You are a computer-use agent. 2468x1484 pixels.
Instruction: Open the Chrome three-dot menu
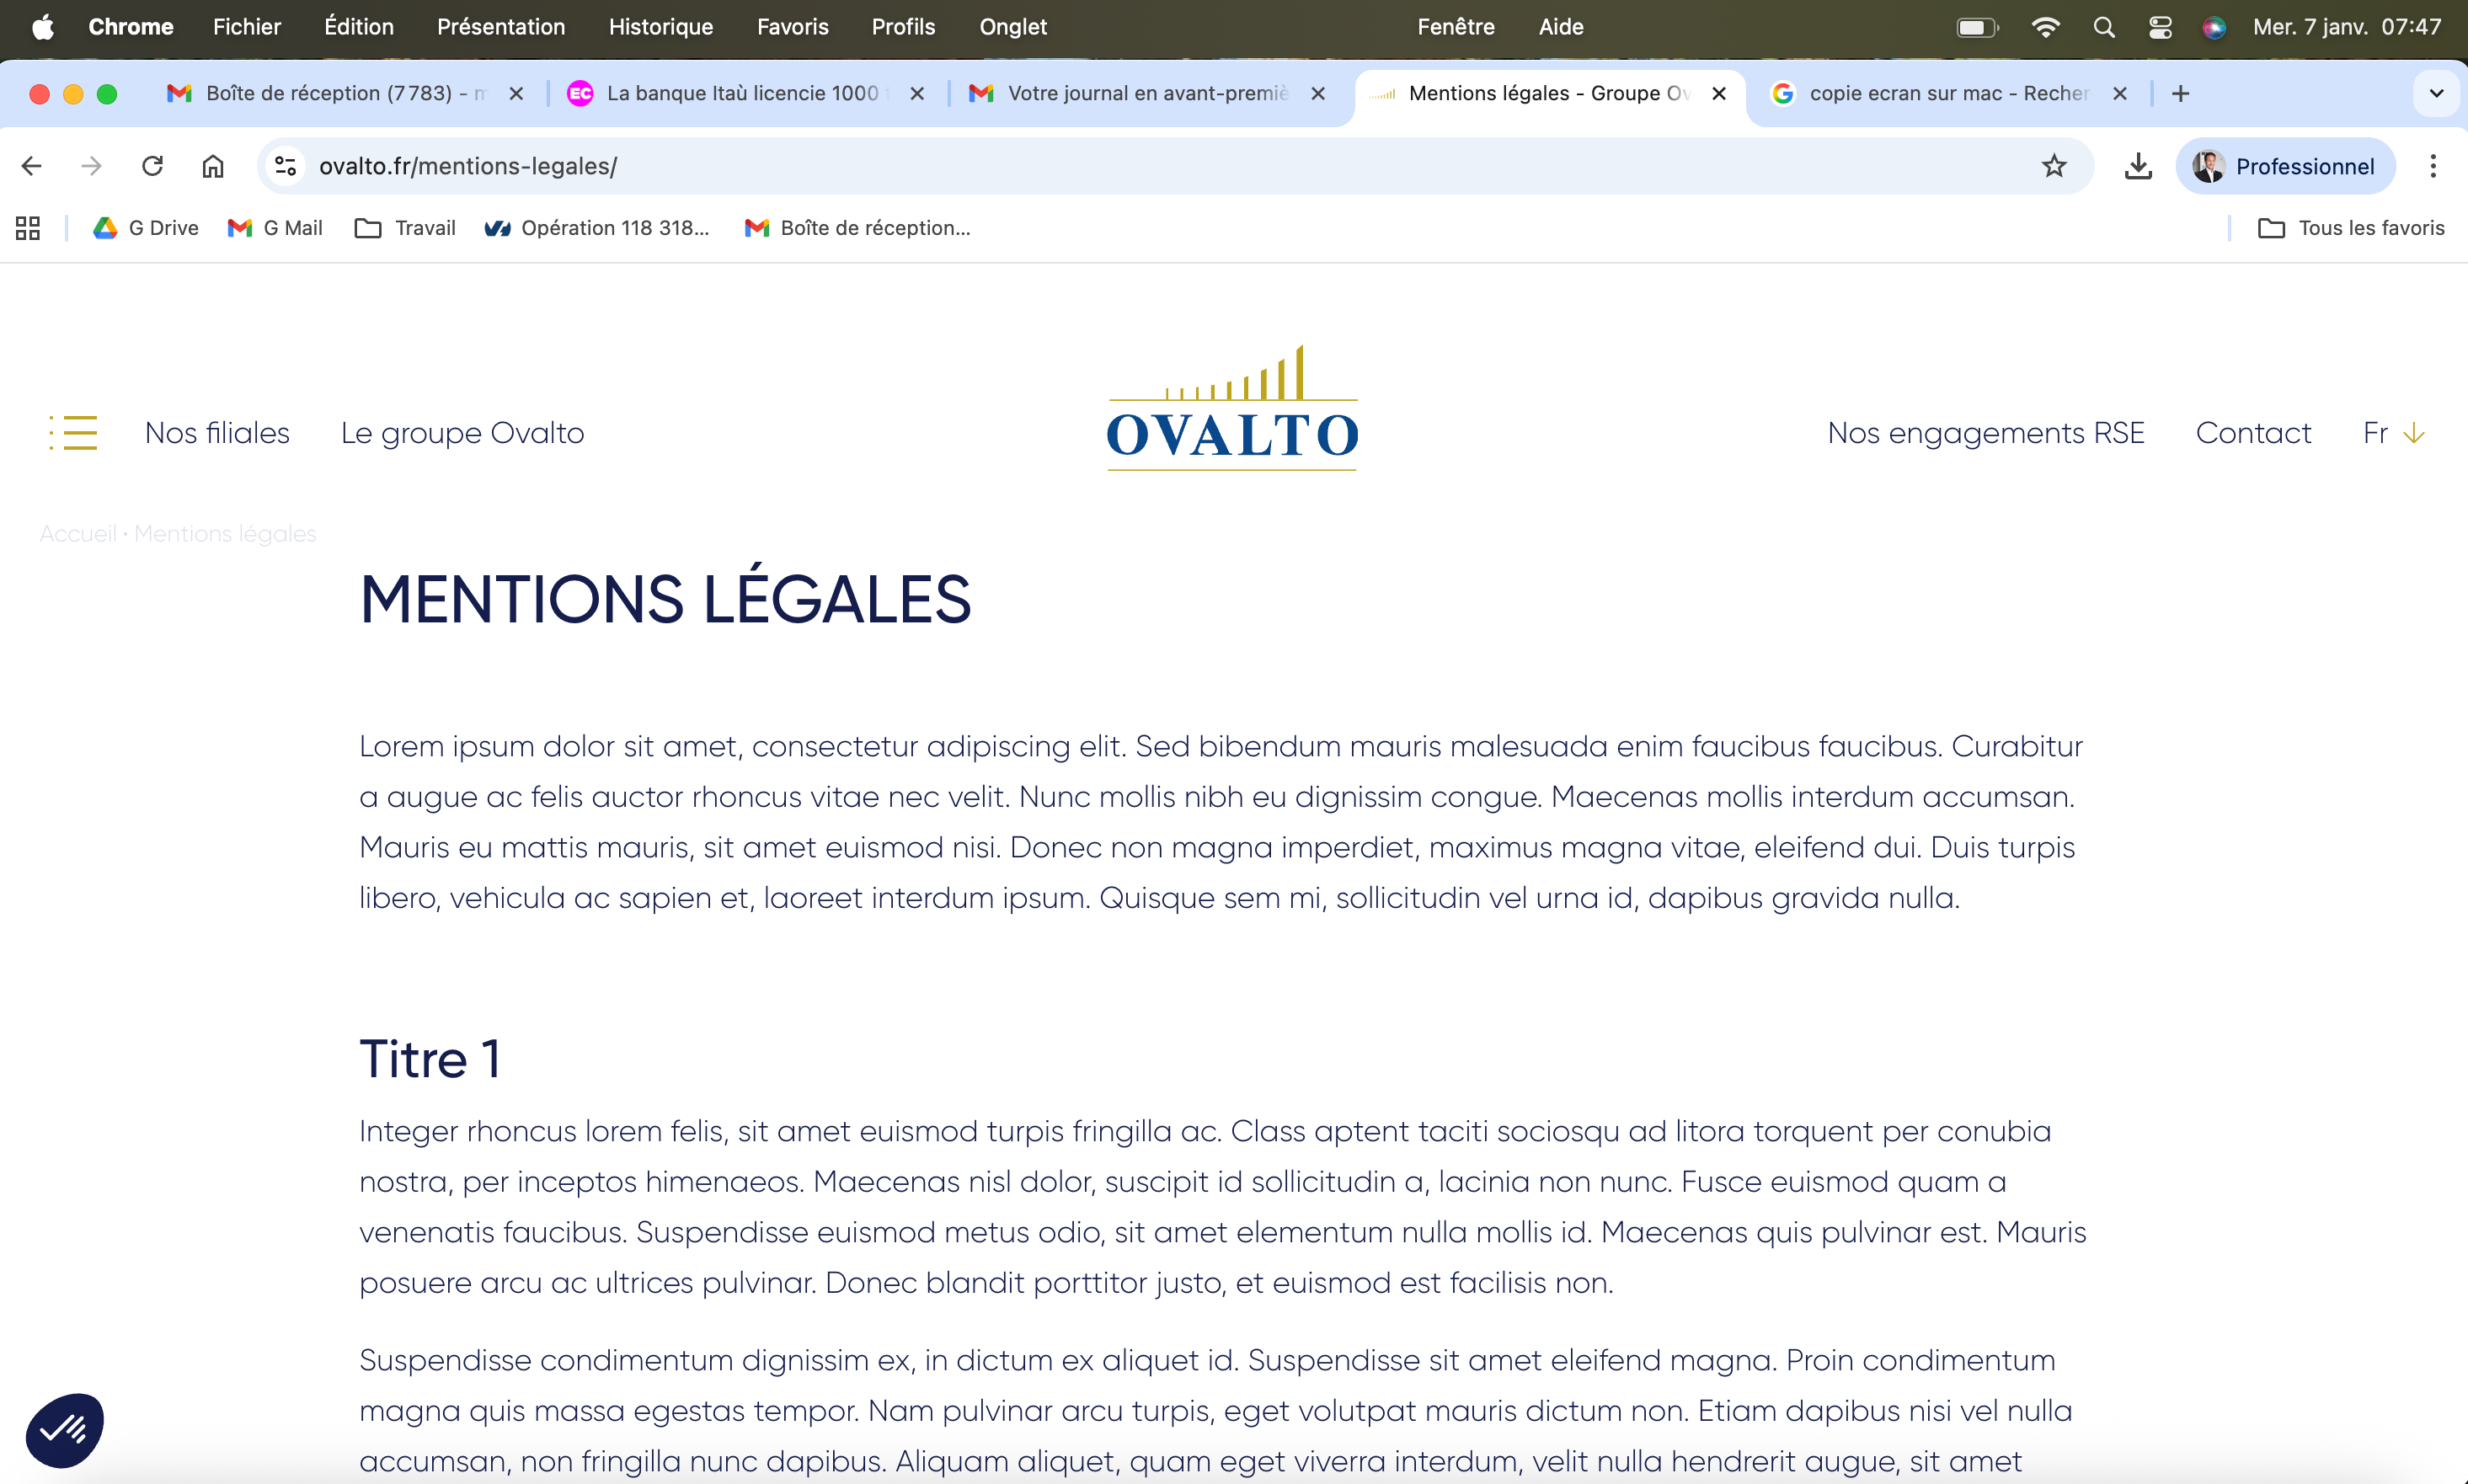coord(2433,166)
